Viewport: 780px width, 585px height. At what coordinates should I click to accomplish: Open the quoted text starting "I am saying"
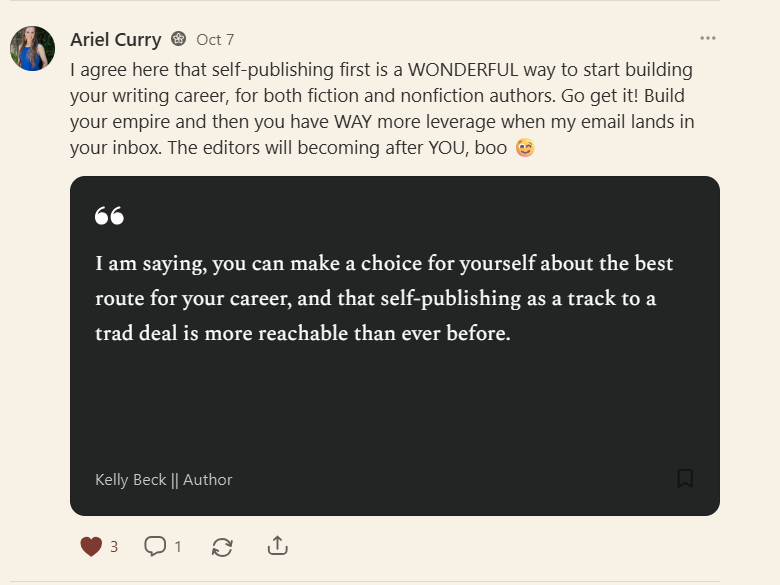tap(384, 298)
